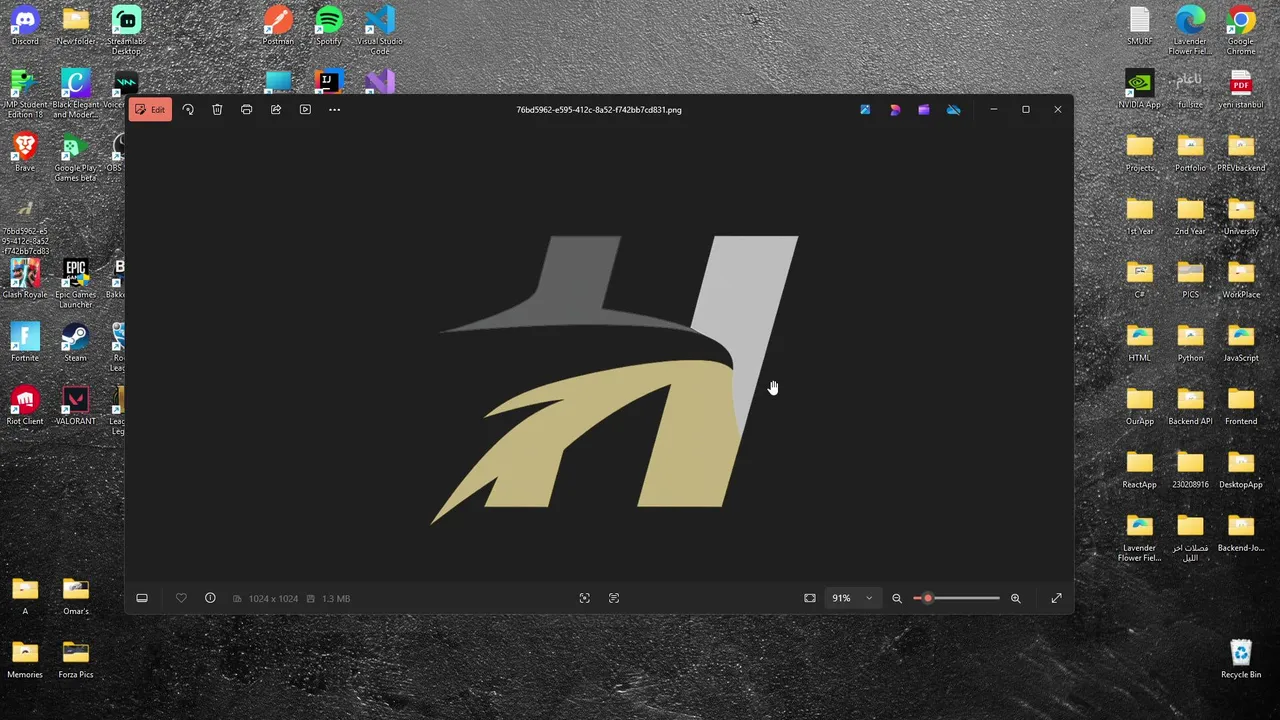Select the yeni istanbul PDF file

[x=1241, y=89]
